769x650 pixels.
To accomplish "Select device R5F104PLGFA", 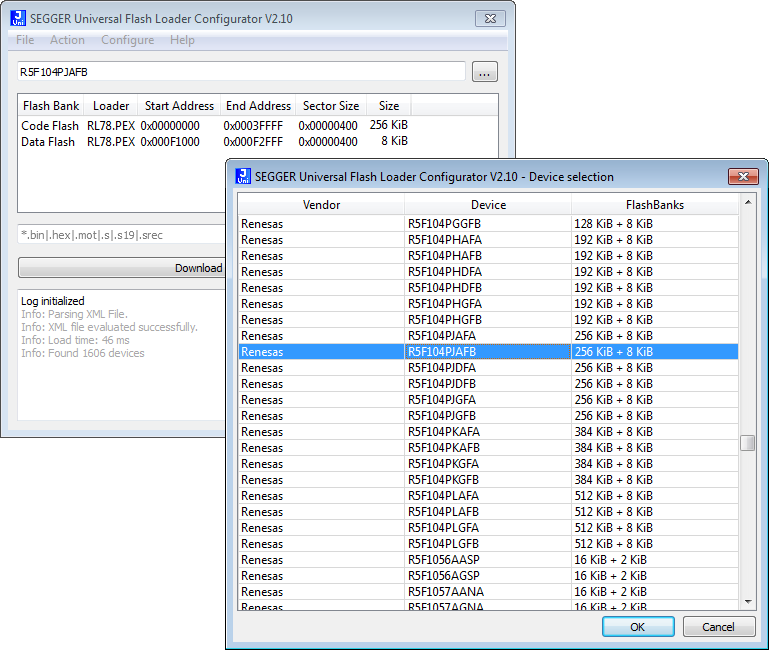I will tap(488, 528).
